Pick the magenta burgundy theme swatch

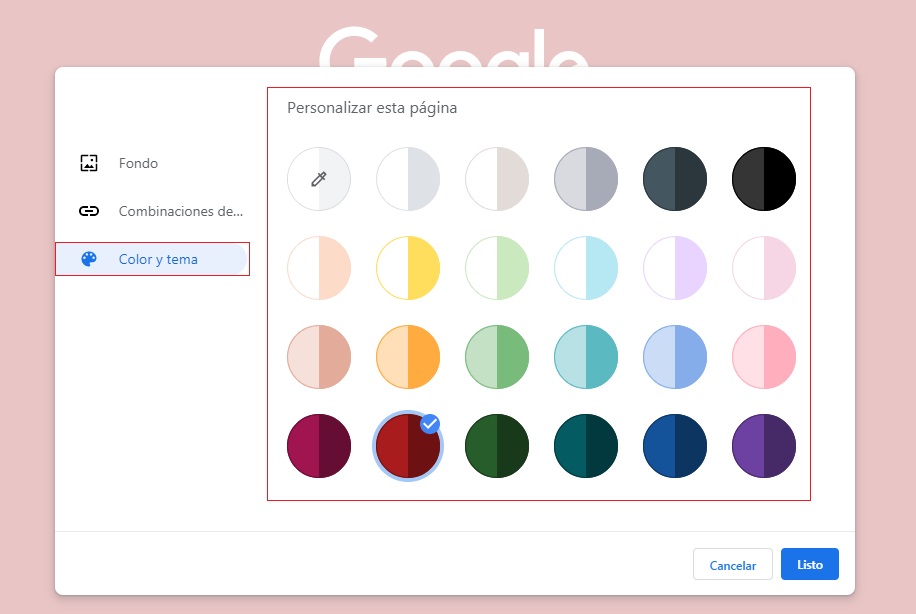[319, 446]
